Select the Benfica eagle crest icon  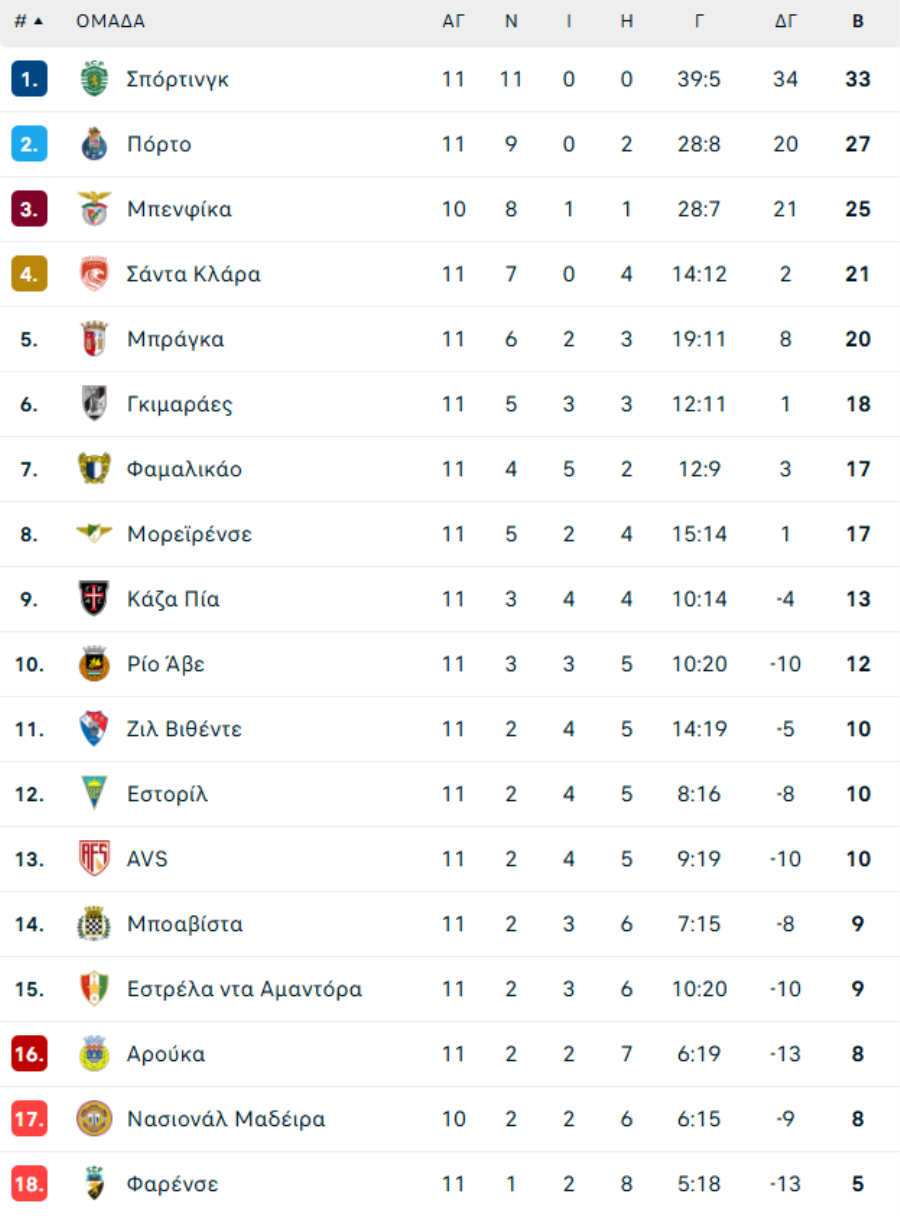94,209
